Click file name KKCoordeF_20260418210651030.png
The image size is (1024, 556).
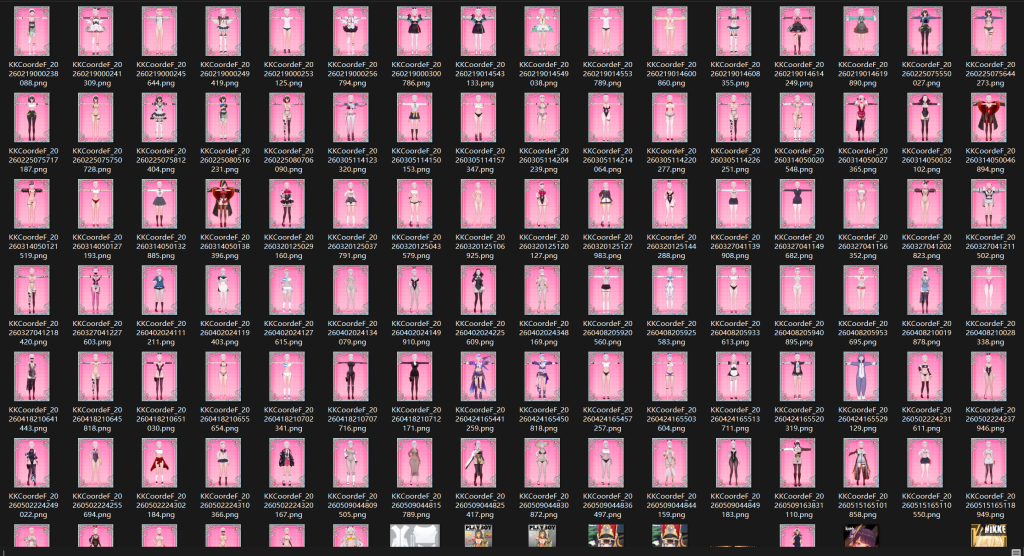coord(160,419)
